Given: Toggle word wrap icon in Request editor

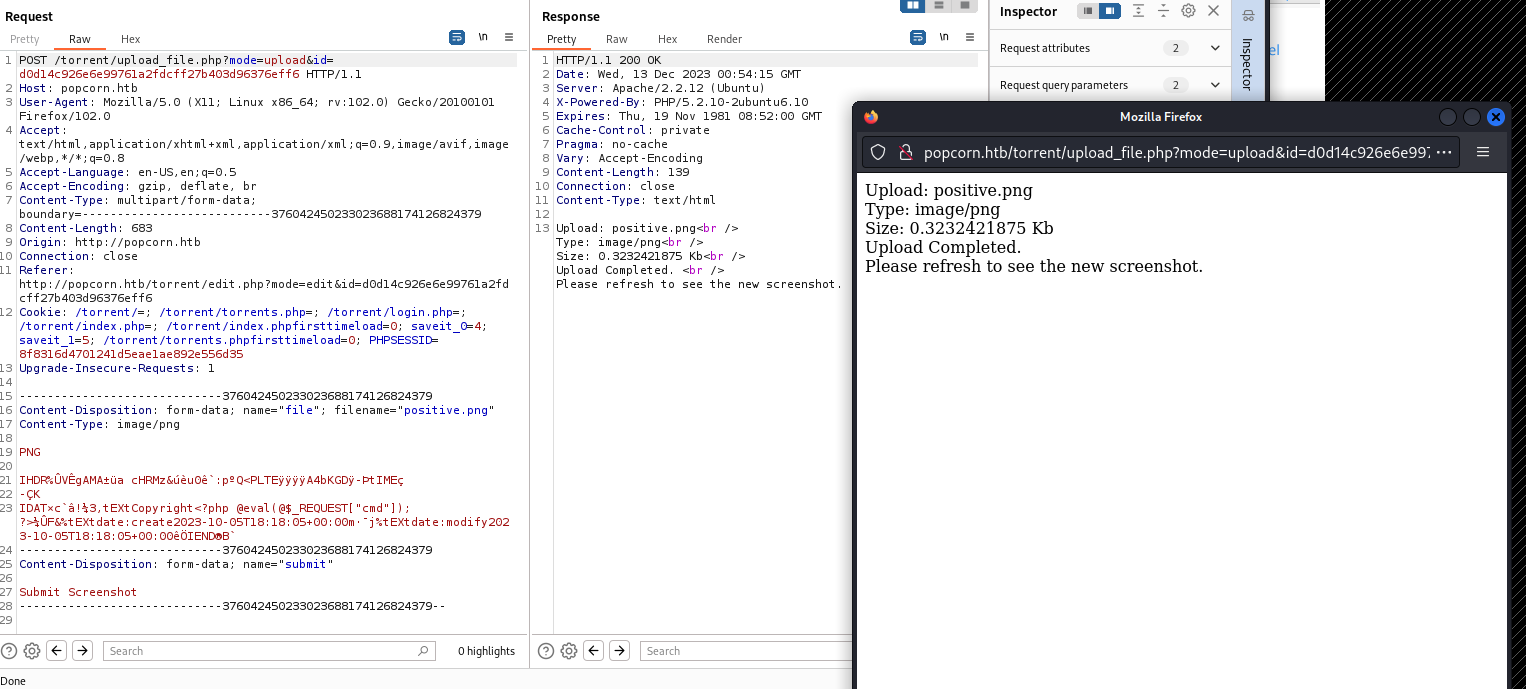Looking at the screenshot, I should [457, 38].
